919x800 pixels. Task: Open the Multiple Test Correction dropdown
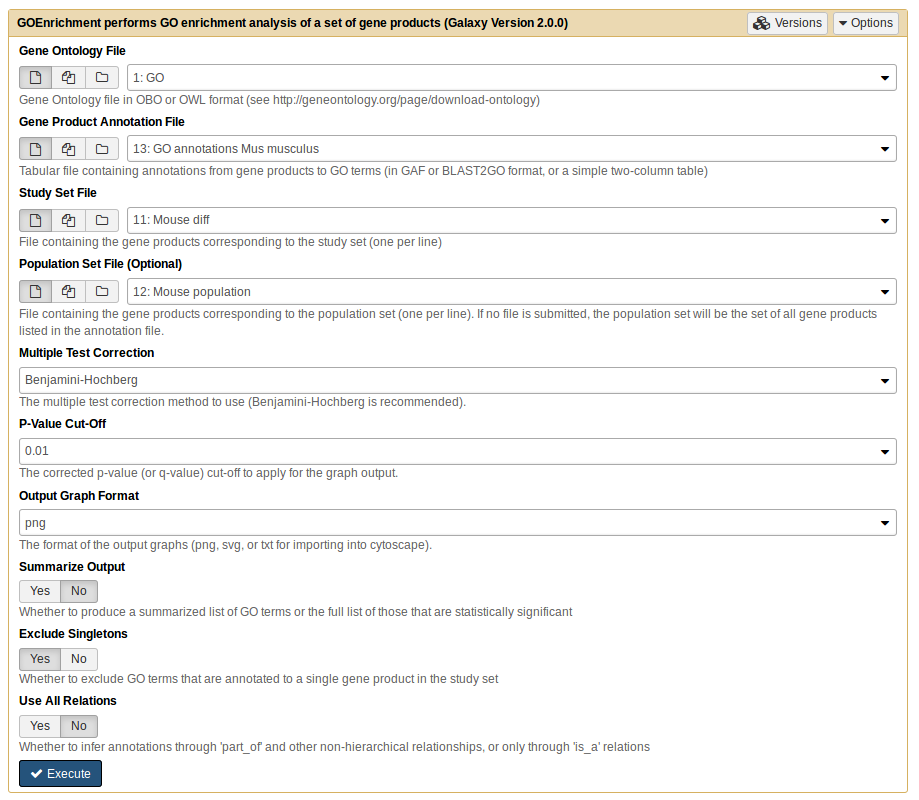(458, 380)
